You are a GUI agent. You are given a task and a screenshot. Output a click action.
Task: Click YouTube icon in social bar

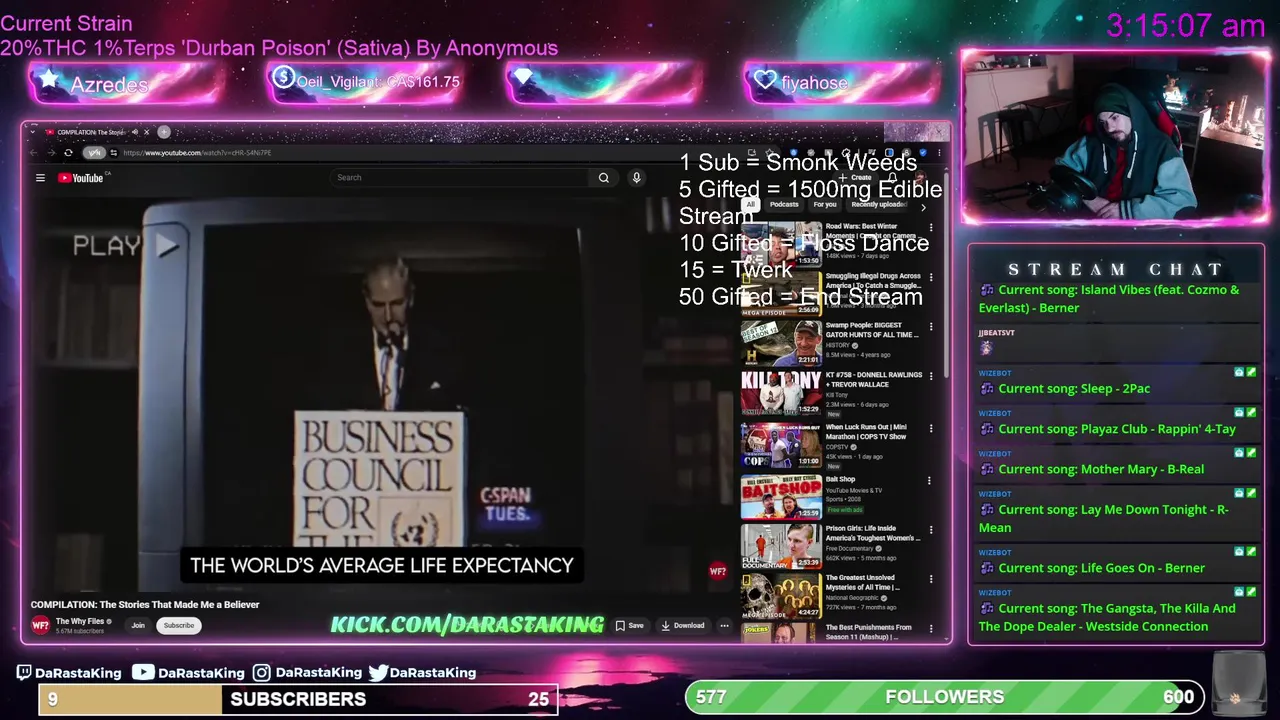pos(143,672)
